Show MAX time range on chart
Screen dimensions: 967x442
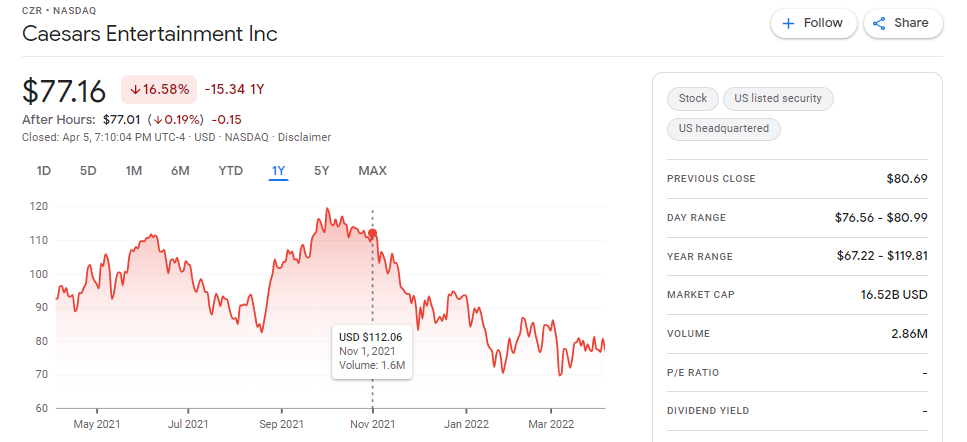point(372,171)
